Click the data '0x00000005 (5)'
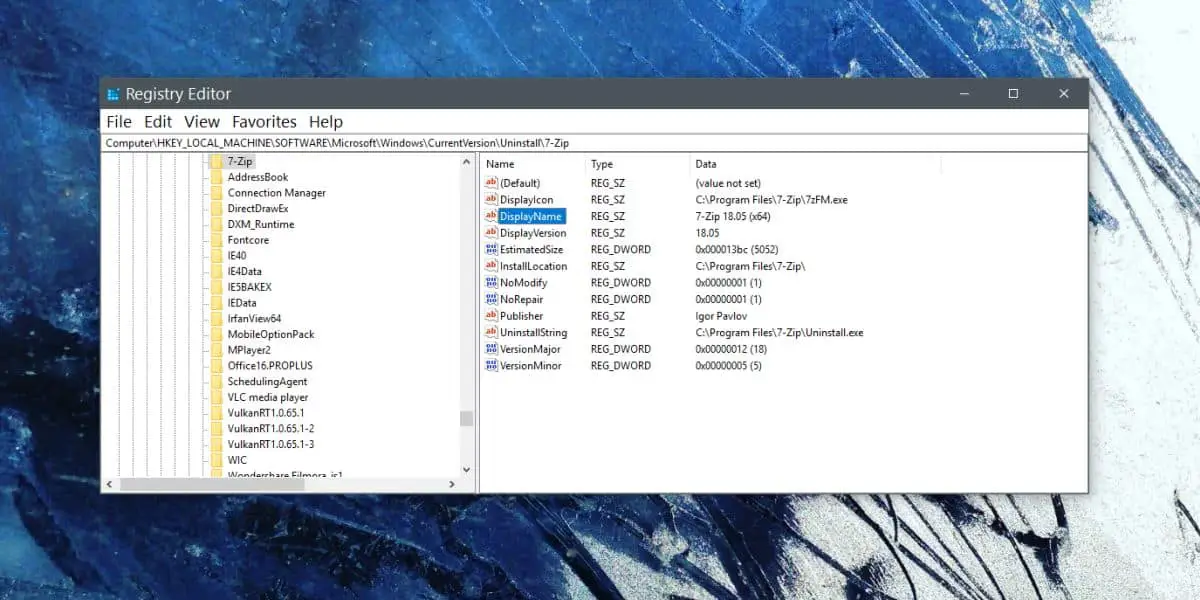 [728, 366]
